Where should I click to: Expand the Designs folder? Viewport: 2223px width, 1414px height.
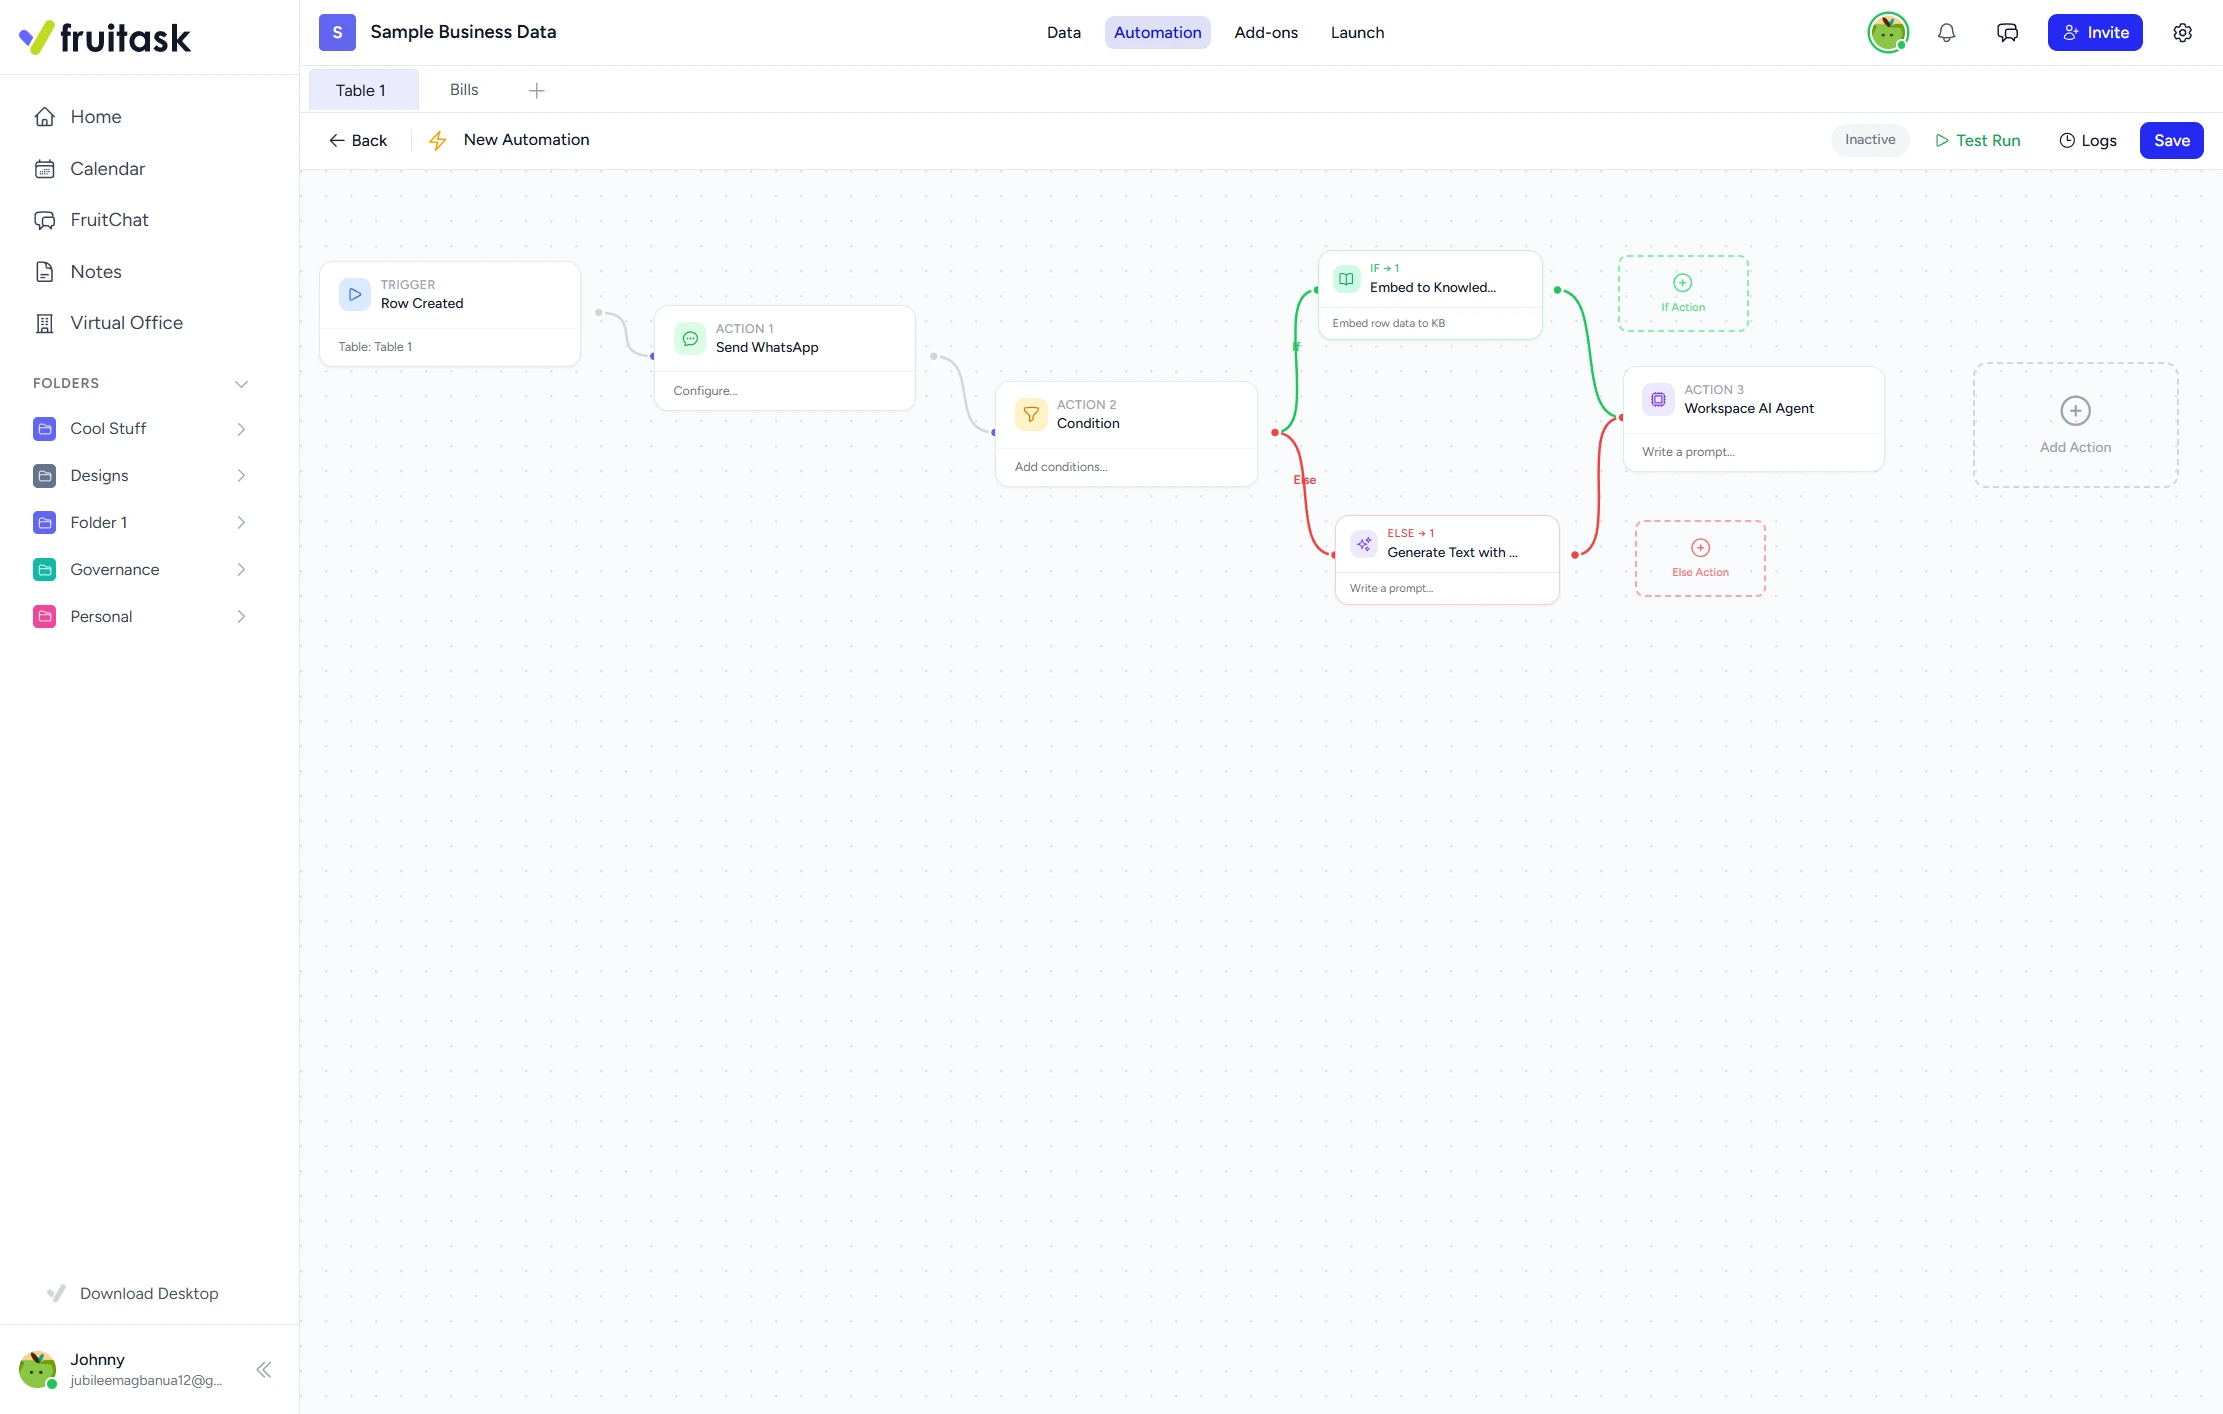241,476
